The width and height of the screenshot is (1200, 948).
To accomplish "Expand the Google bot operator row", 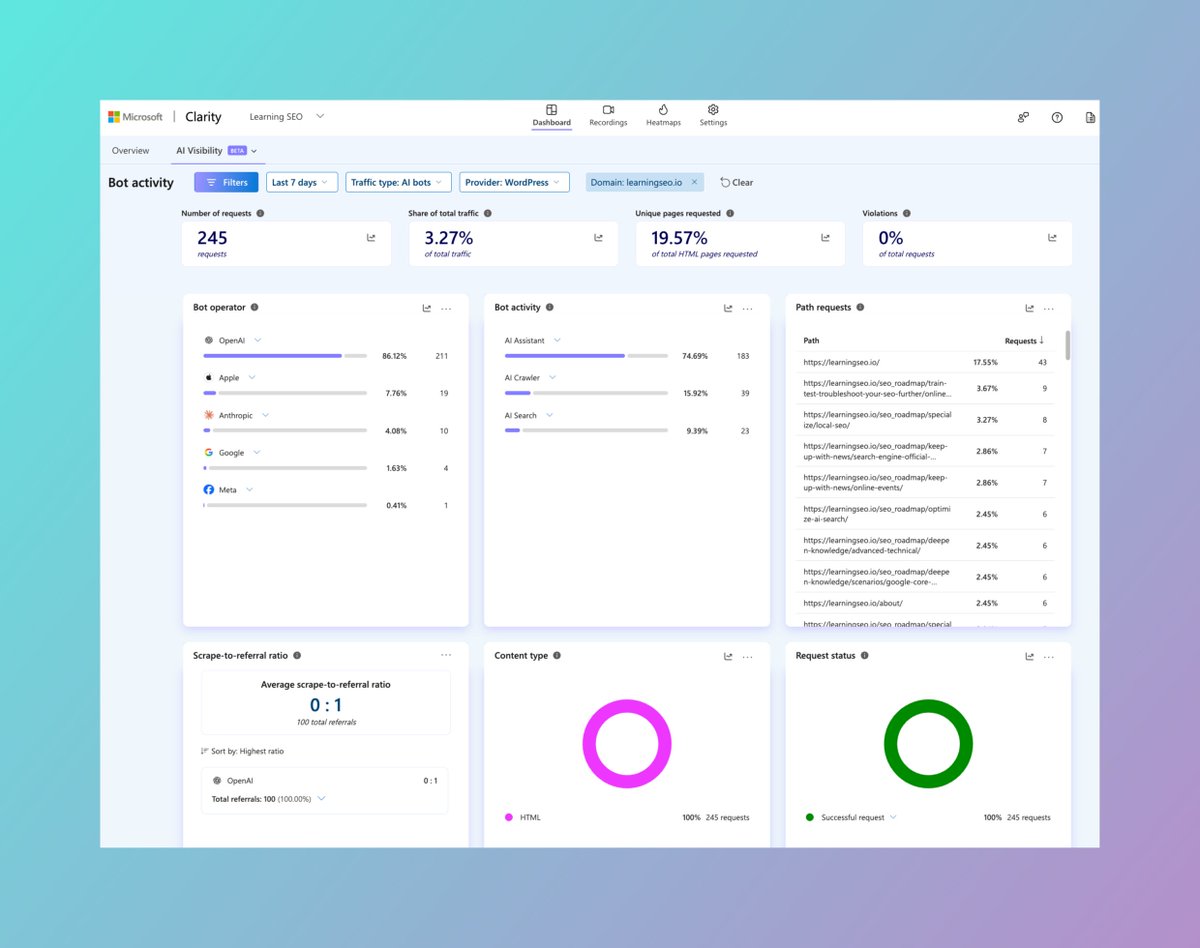I will pos(257,452).
